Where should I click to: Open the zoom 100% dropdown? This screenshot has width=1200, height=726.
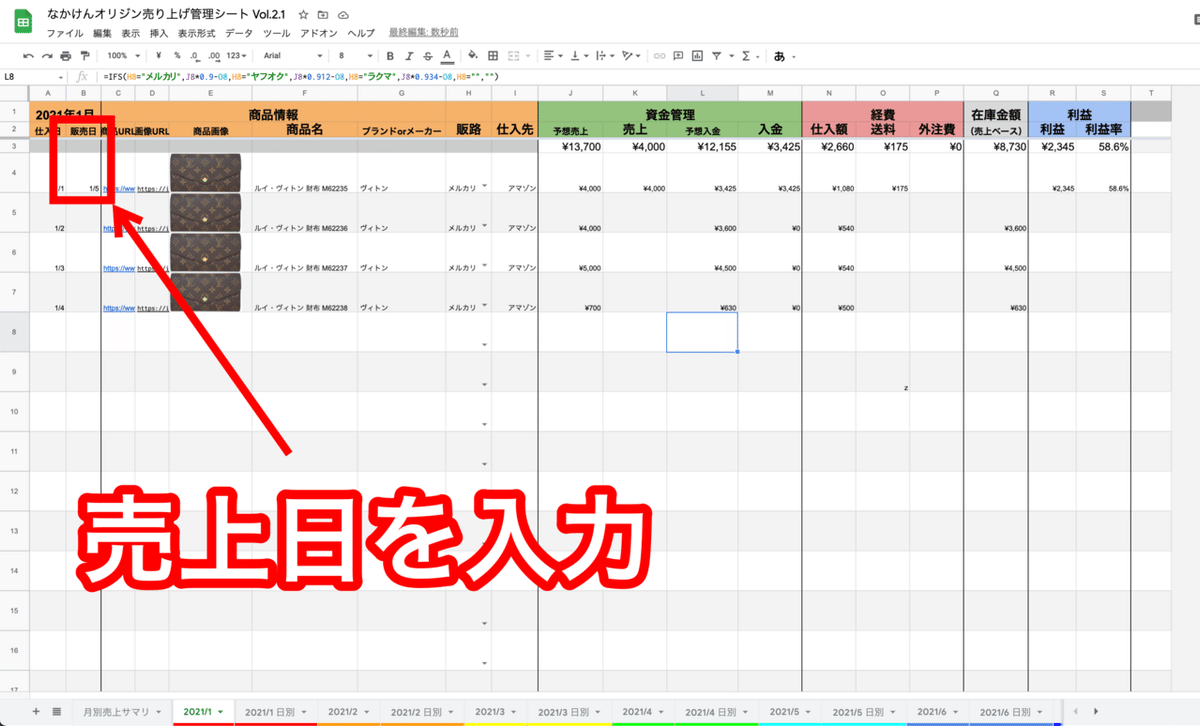pyautogui.click(x=123, y=56)
